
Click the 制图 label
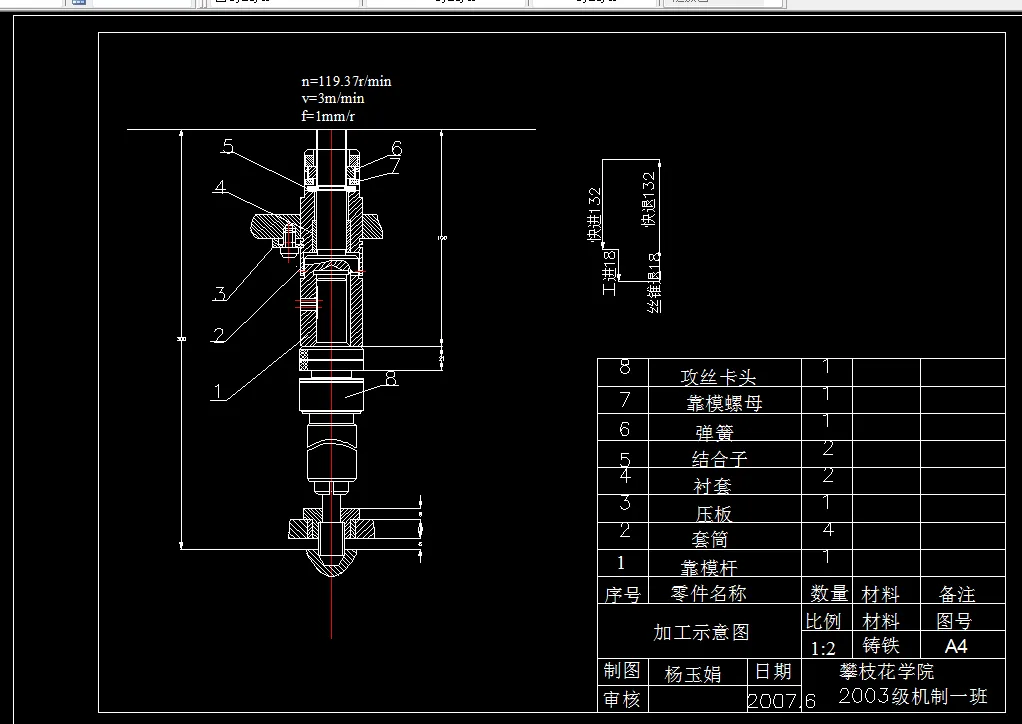pos(622,671)
